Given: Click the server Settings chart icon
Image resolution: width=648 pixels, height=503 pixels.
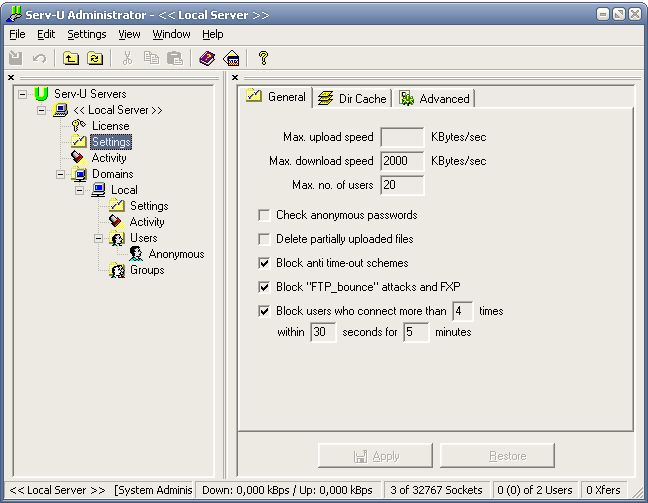Looking at the screenshot, I should click(79, 141).
